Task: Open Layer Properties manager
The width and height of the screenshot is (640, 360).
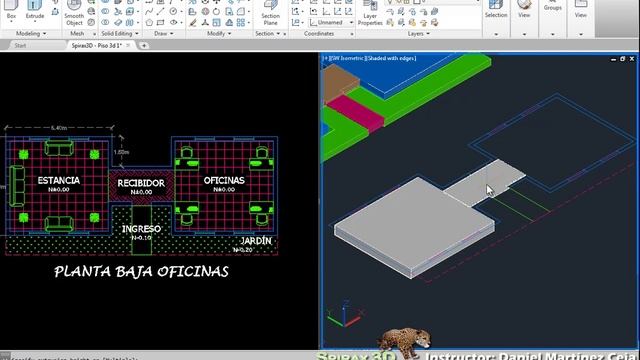Action: click(x=370, y=13)
